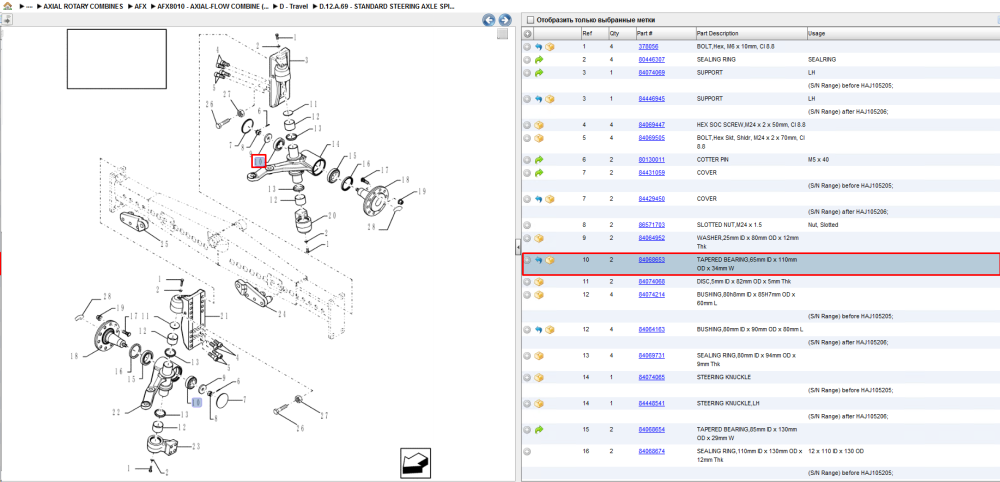Select the circle marker for DISC 84074068
1000x482 pixels.
527,282
